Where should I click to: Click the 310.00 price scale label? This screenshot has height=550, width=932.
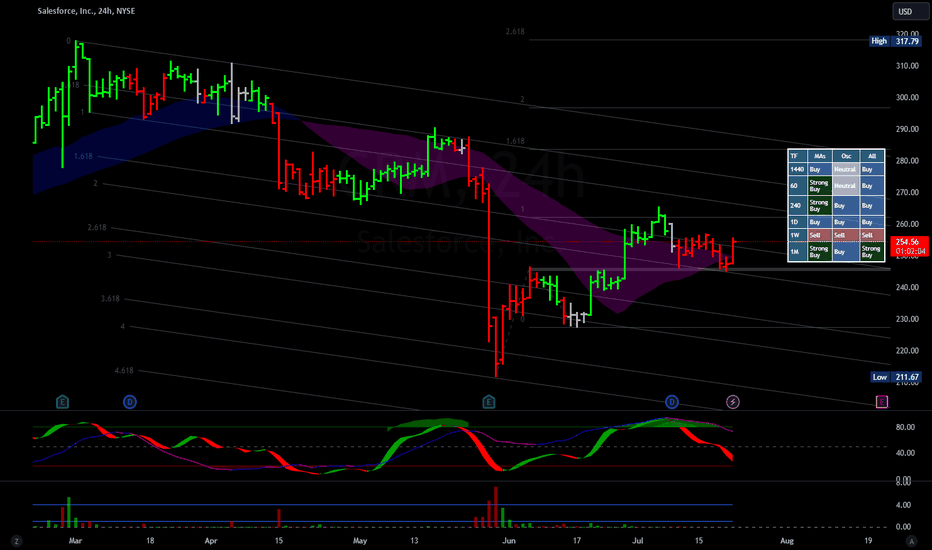coord(907,66)
